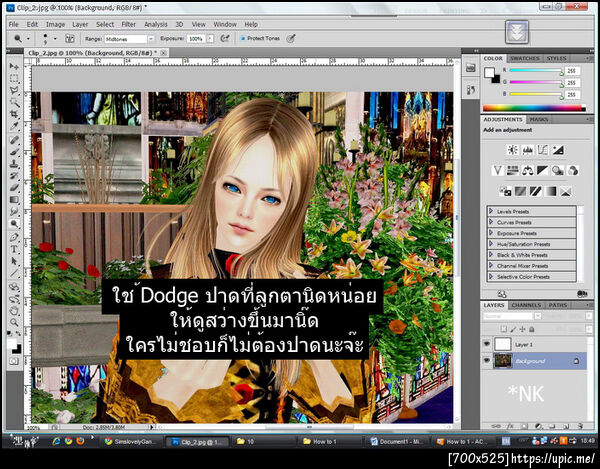Add a Curves adjustment
This screenshot has width=600, height=469.
[543, 150]
